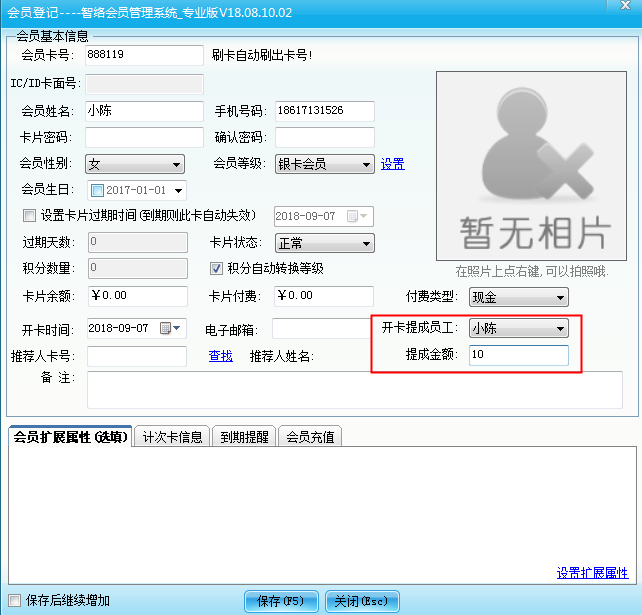Switch to 计次卡信息 tab

click(172, 436)
